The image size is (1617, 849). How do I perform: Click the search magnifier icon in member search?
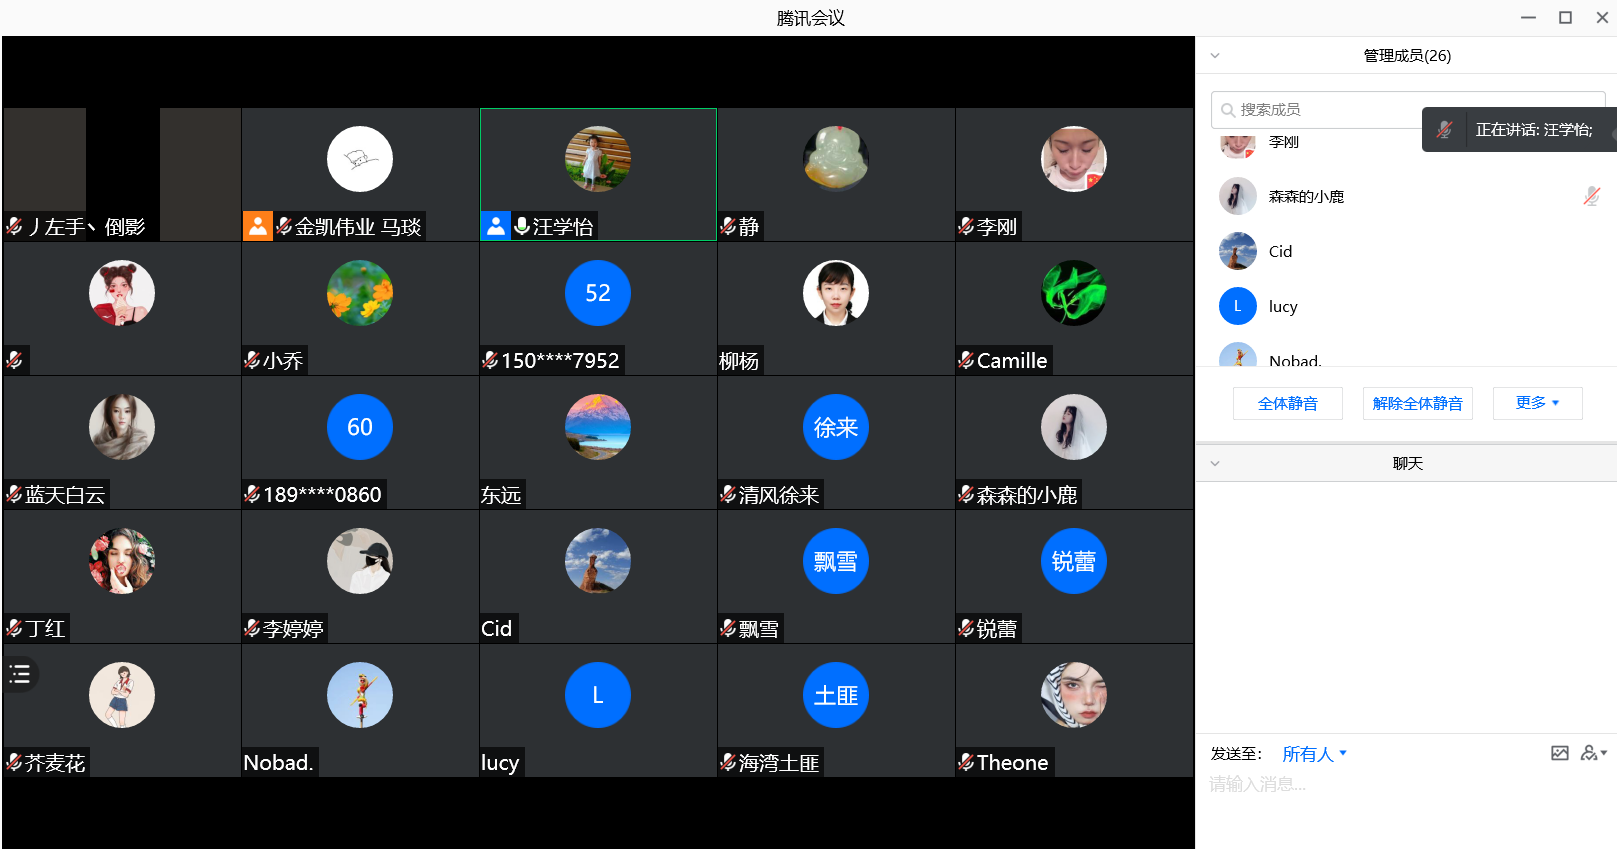1227,110
